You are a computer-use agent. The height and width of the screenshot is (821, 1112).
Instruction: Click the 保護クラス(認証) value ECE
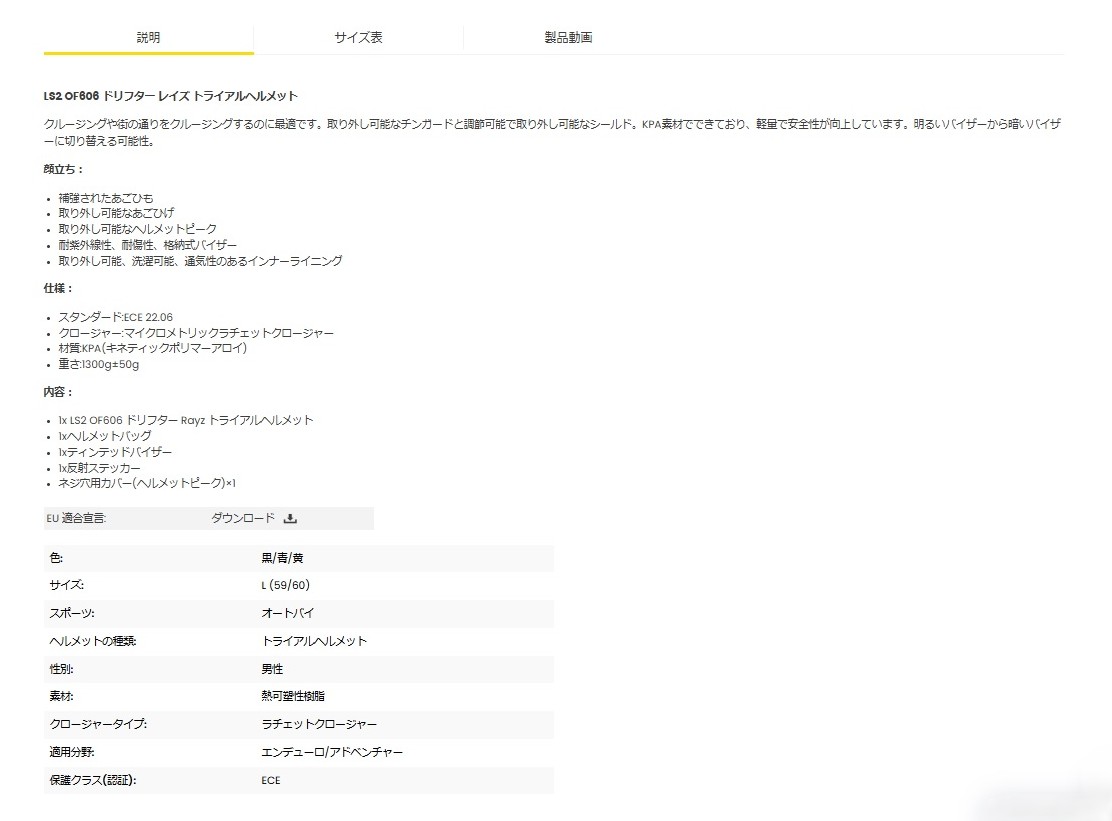pos(271,780)
